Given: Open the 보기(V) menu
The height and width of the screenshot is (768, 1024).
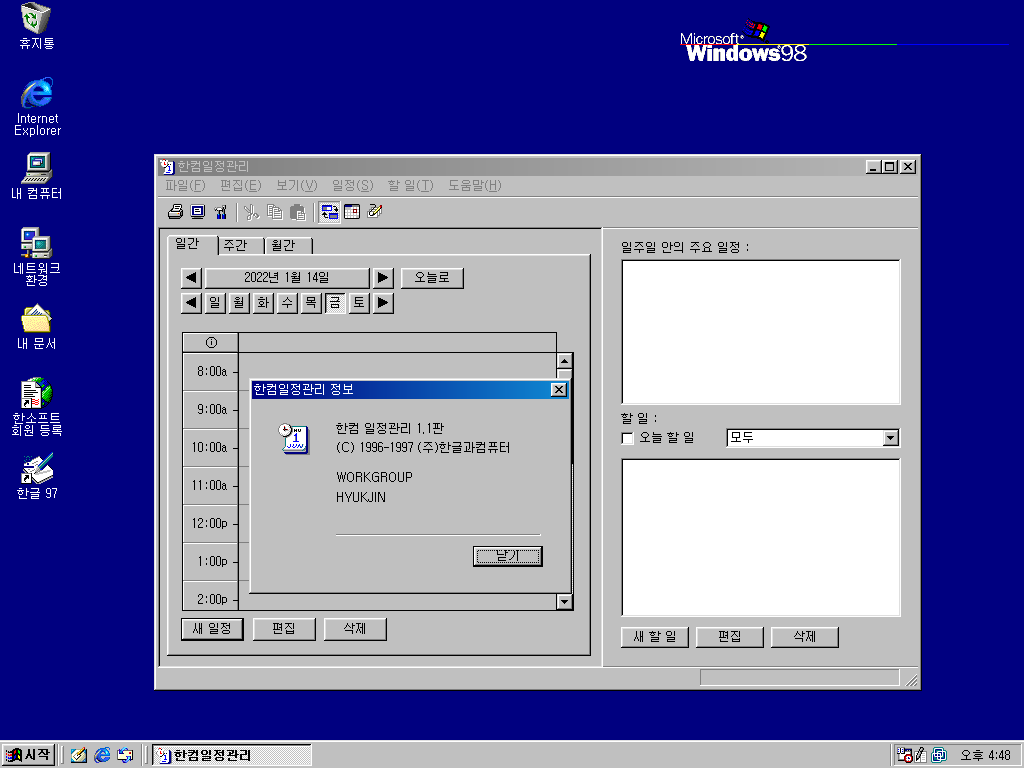Looking at the screenshot, I should coord(296,185).
